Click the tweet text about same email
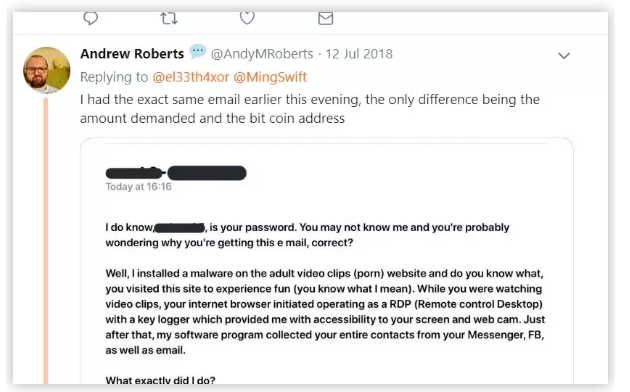 310,109
